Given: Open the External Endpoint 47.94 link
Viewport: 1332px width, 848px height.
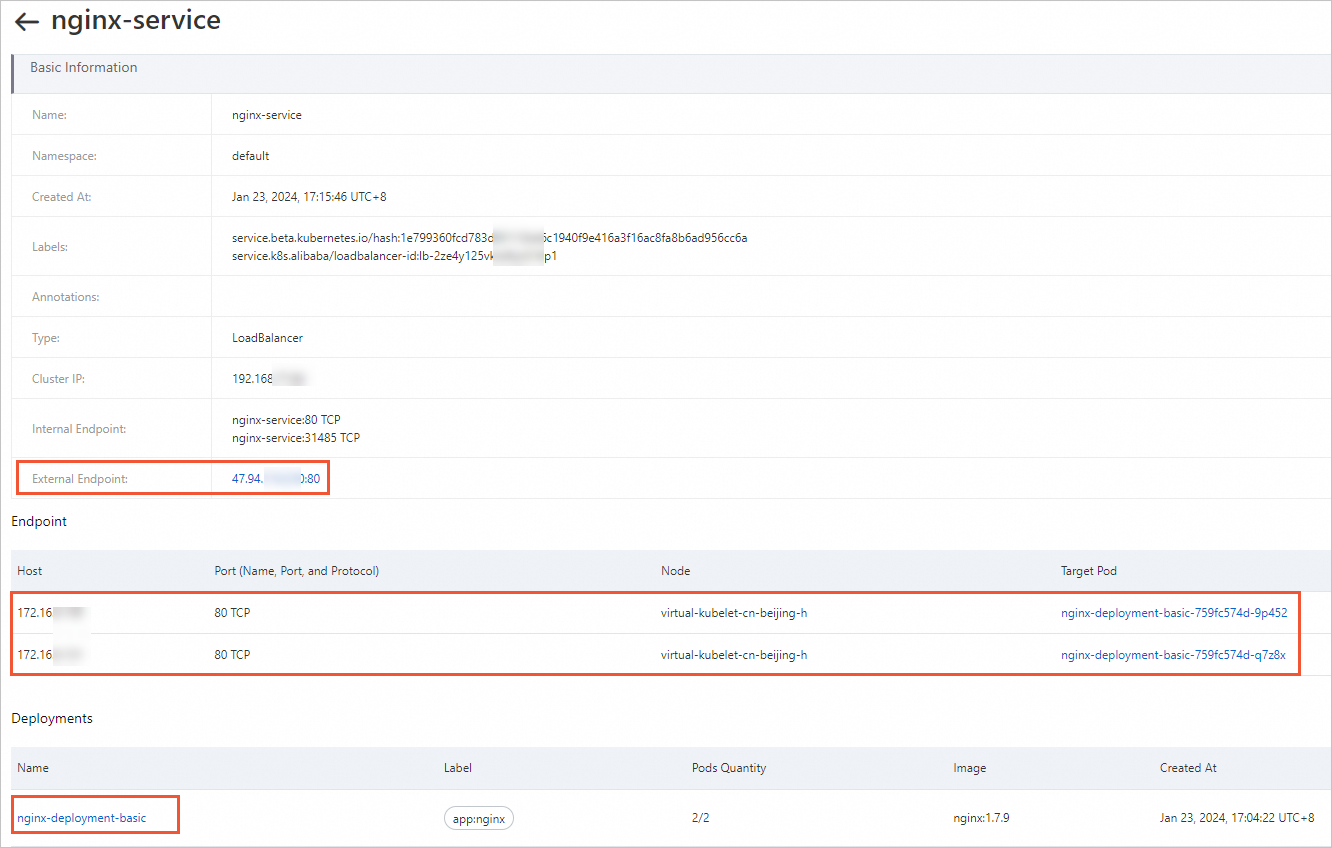Looking at the screenshot, I should [x=275, y=479].
